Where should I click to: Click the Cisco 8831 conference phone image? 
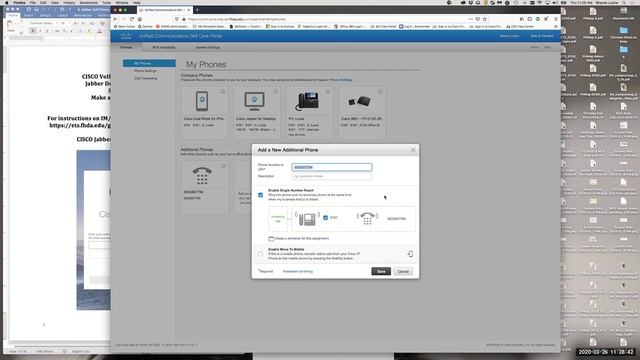359,101
